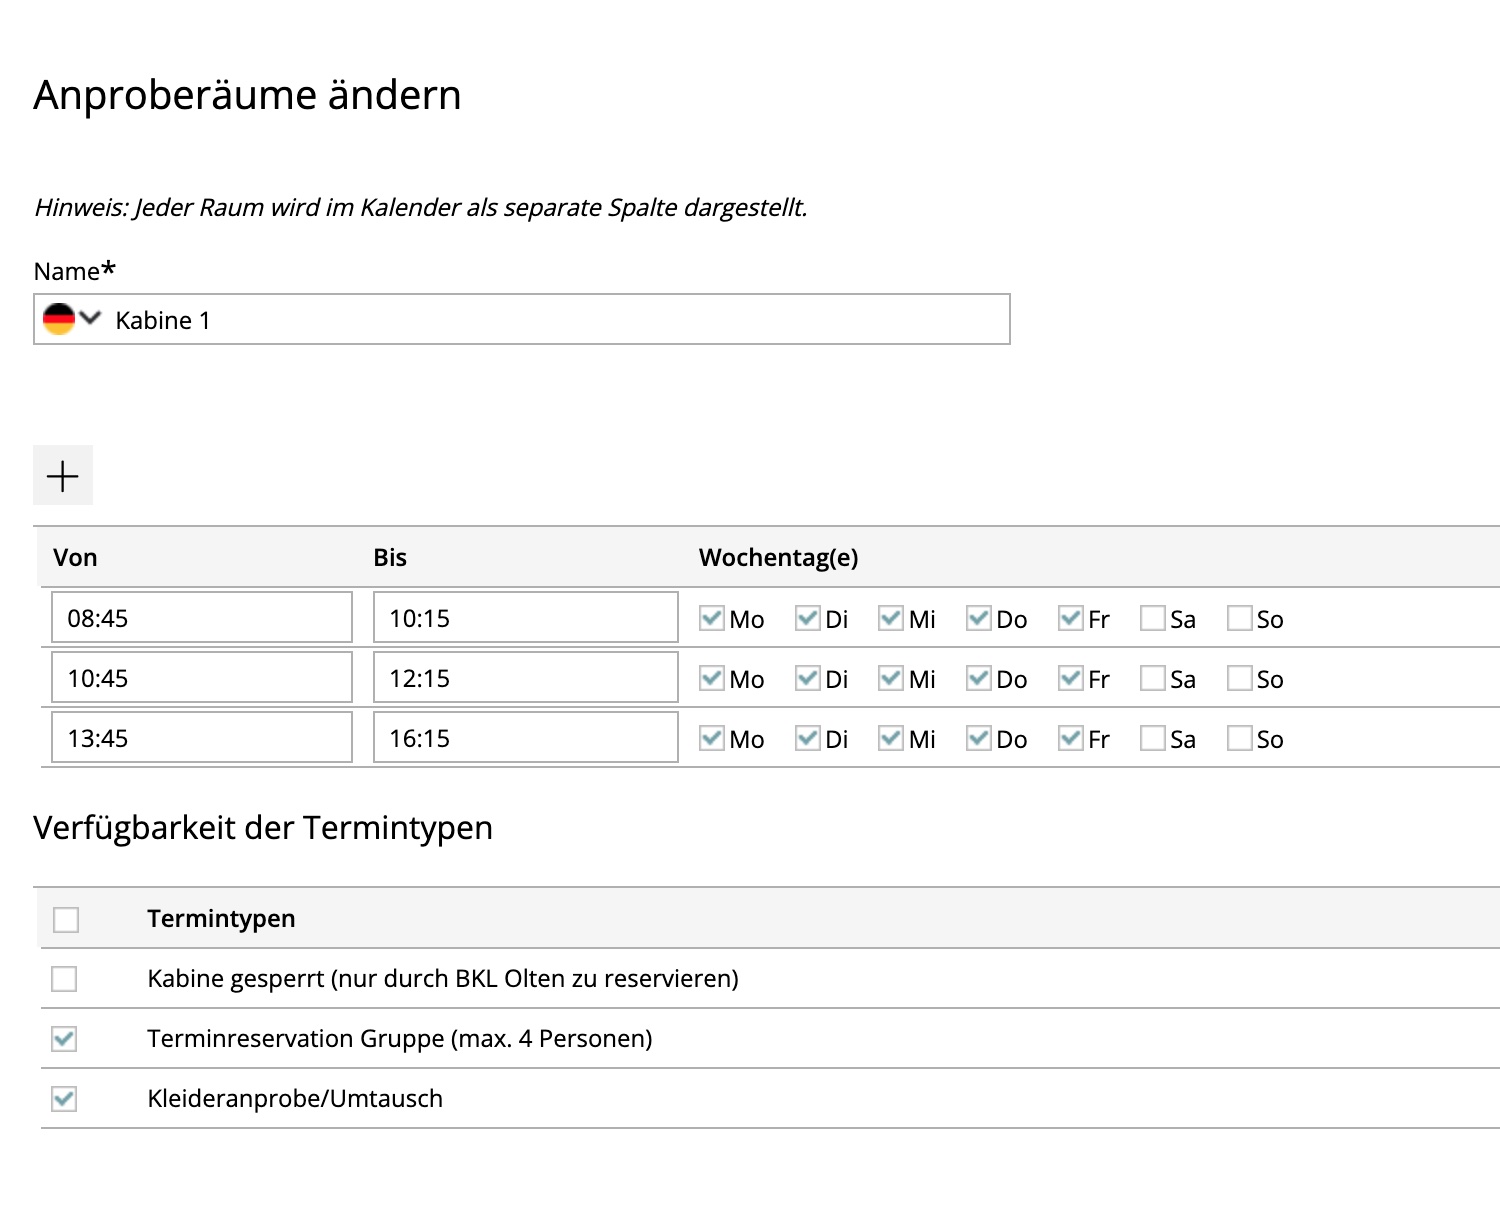Click the 16:15 Bis time field
1500x1212 pixels.
point(525,738)
